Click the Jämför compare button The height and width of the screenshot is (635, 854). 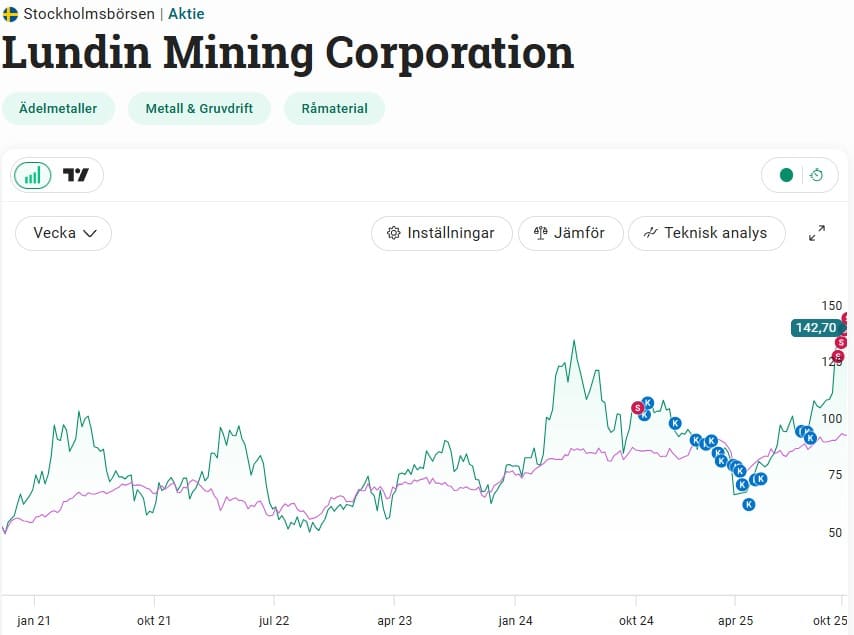pyautogui.click(x=570, y=233)
